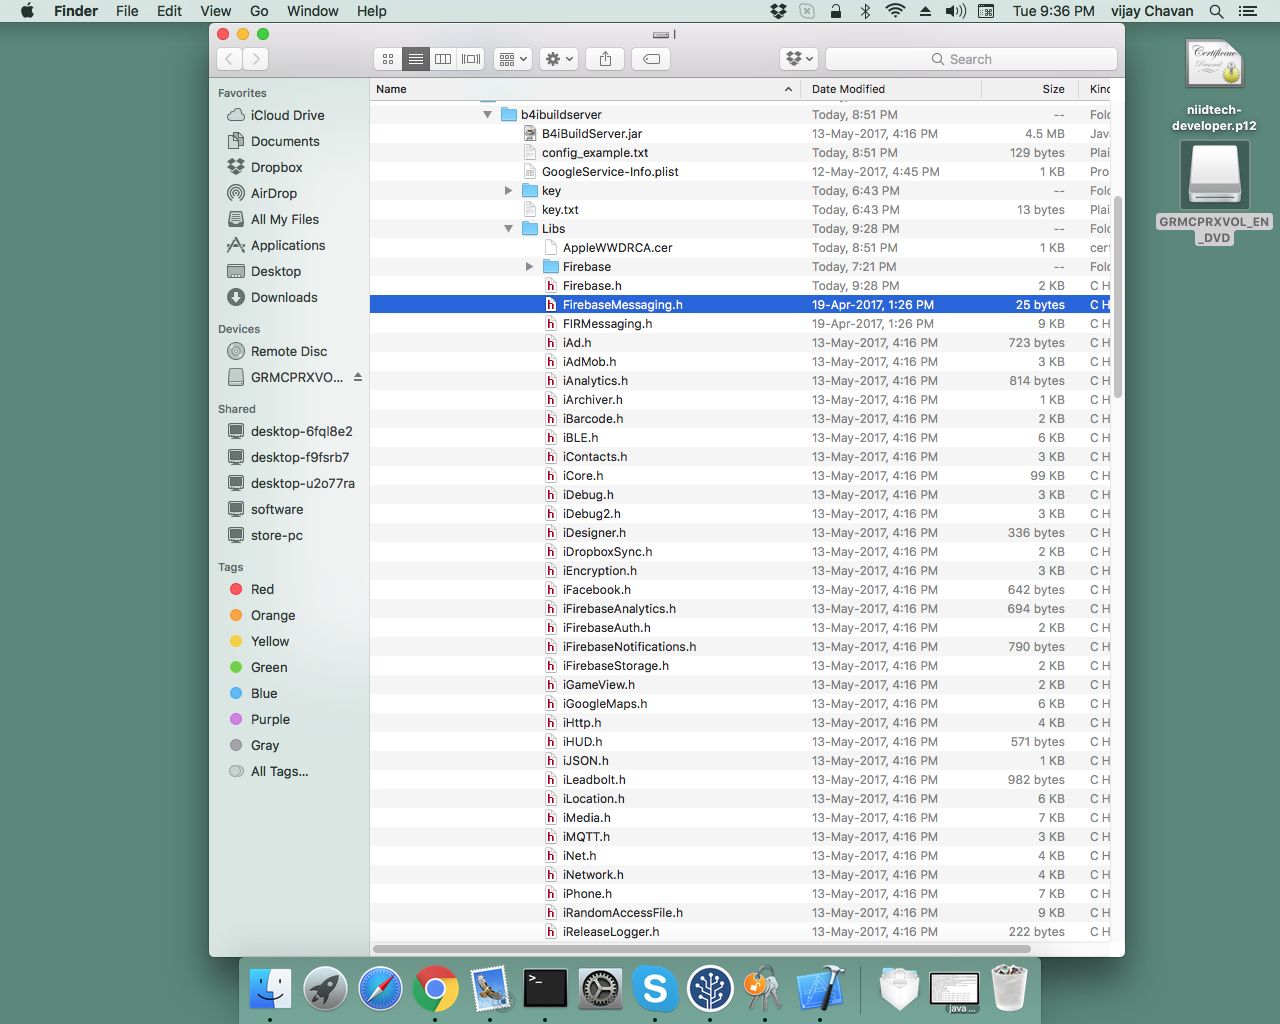Open the niidtech-developer.p12 desktop file
The width and height of the screenshot is (1280, 1024).
(x=1214, y=85)
